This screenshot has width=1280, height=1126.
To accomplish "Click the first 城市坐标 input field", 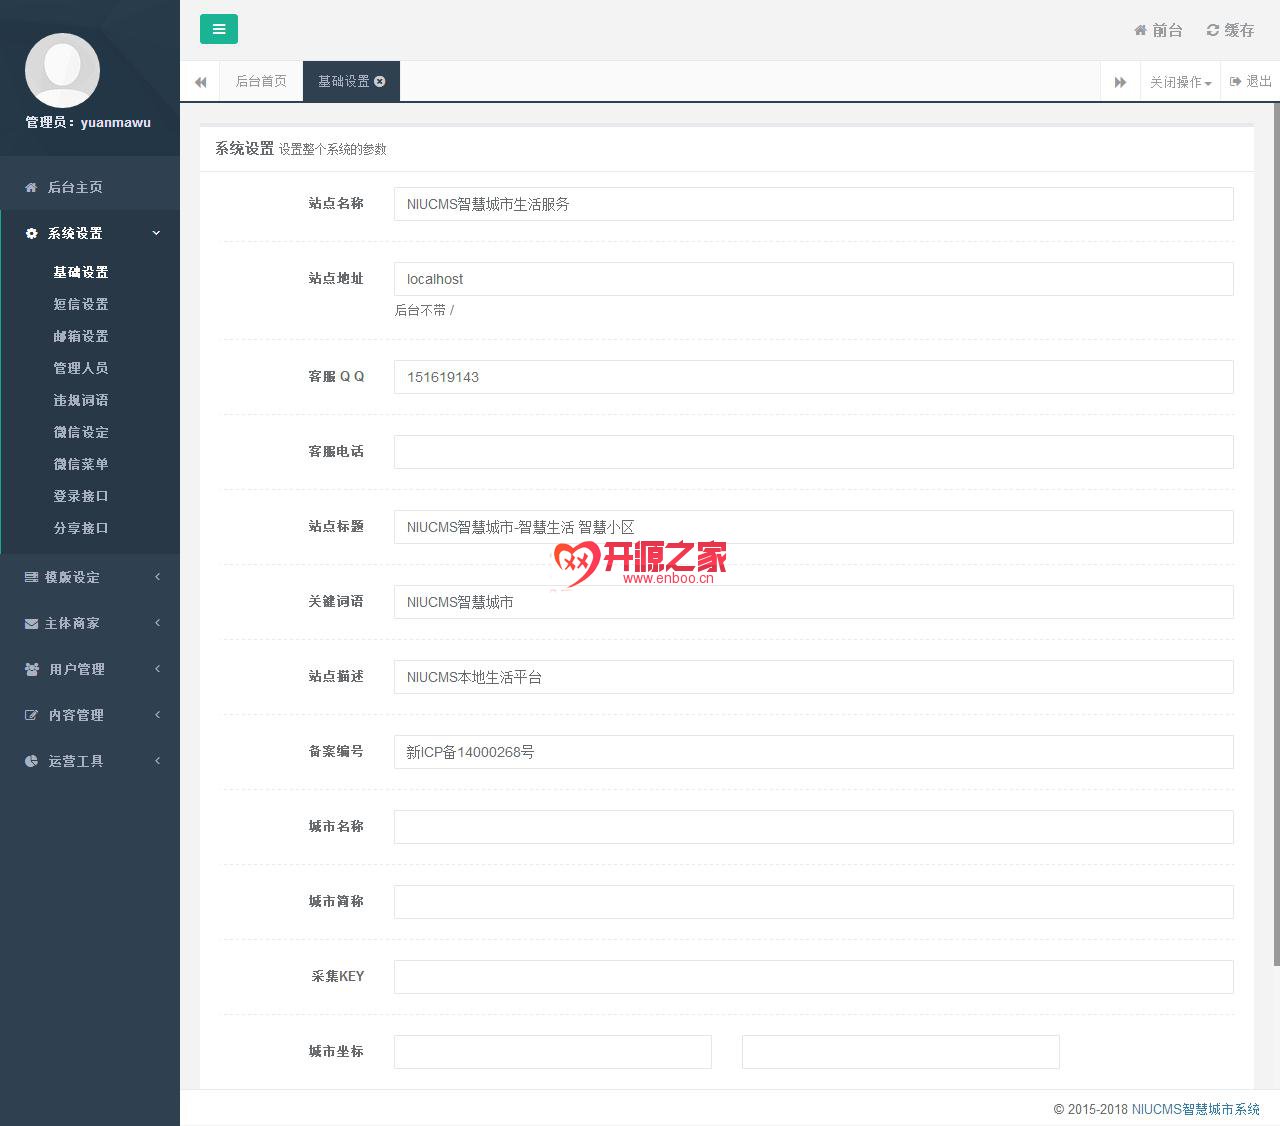I will coord(553,1052).
